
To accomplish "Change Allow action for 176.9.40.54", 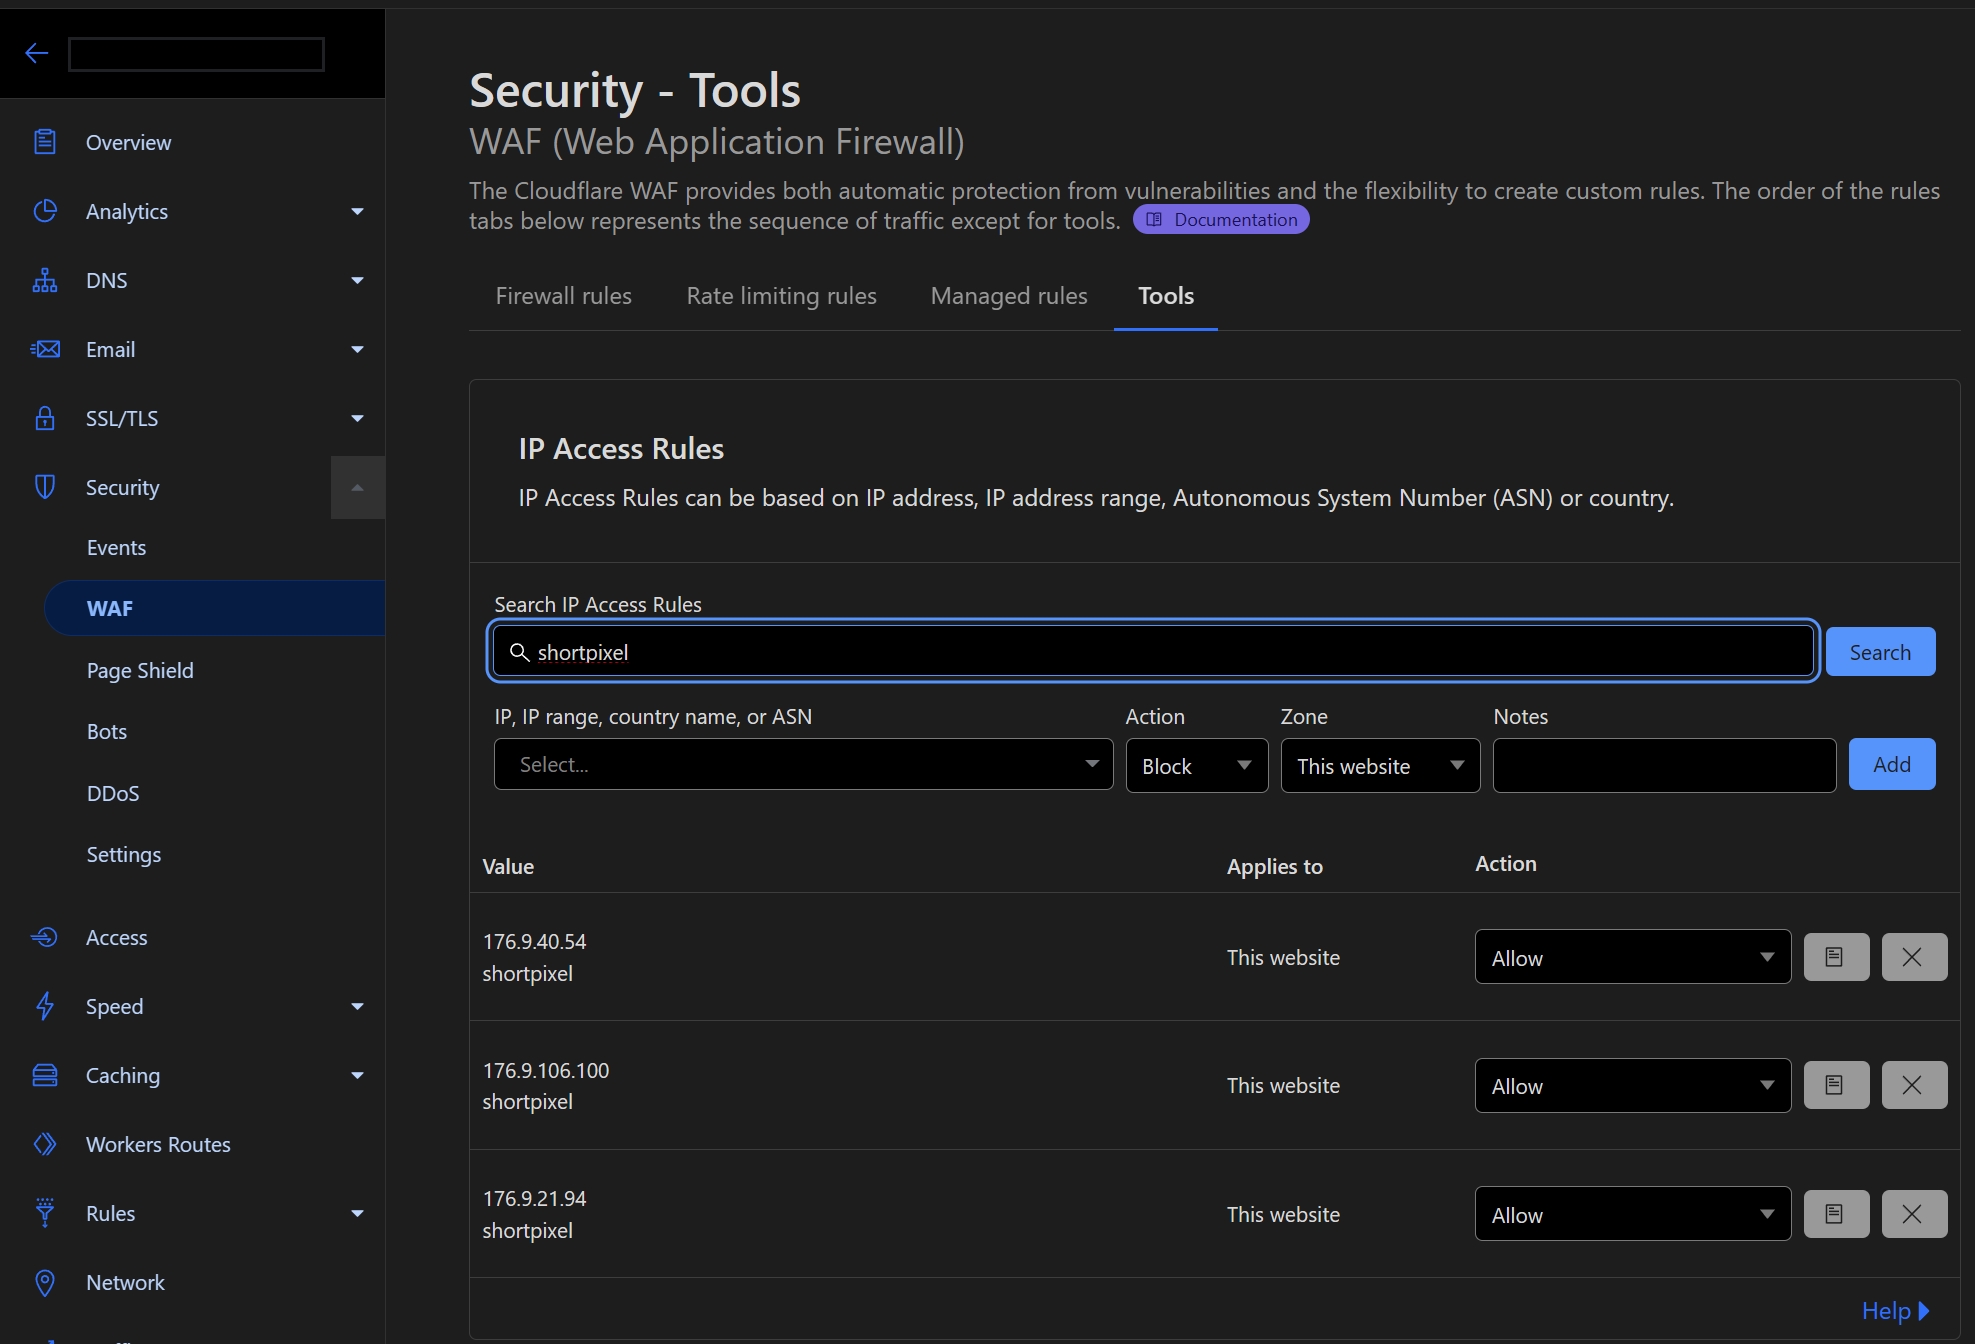I will pos(1631,957).
